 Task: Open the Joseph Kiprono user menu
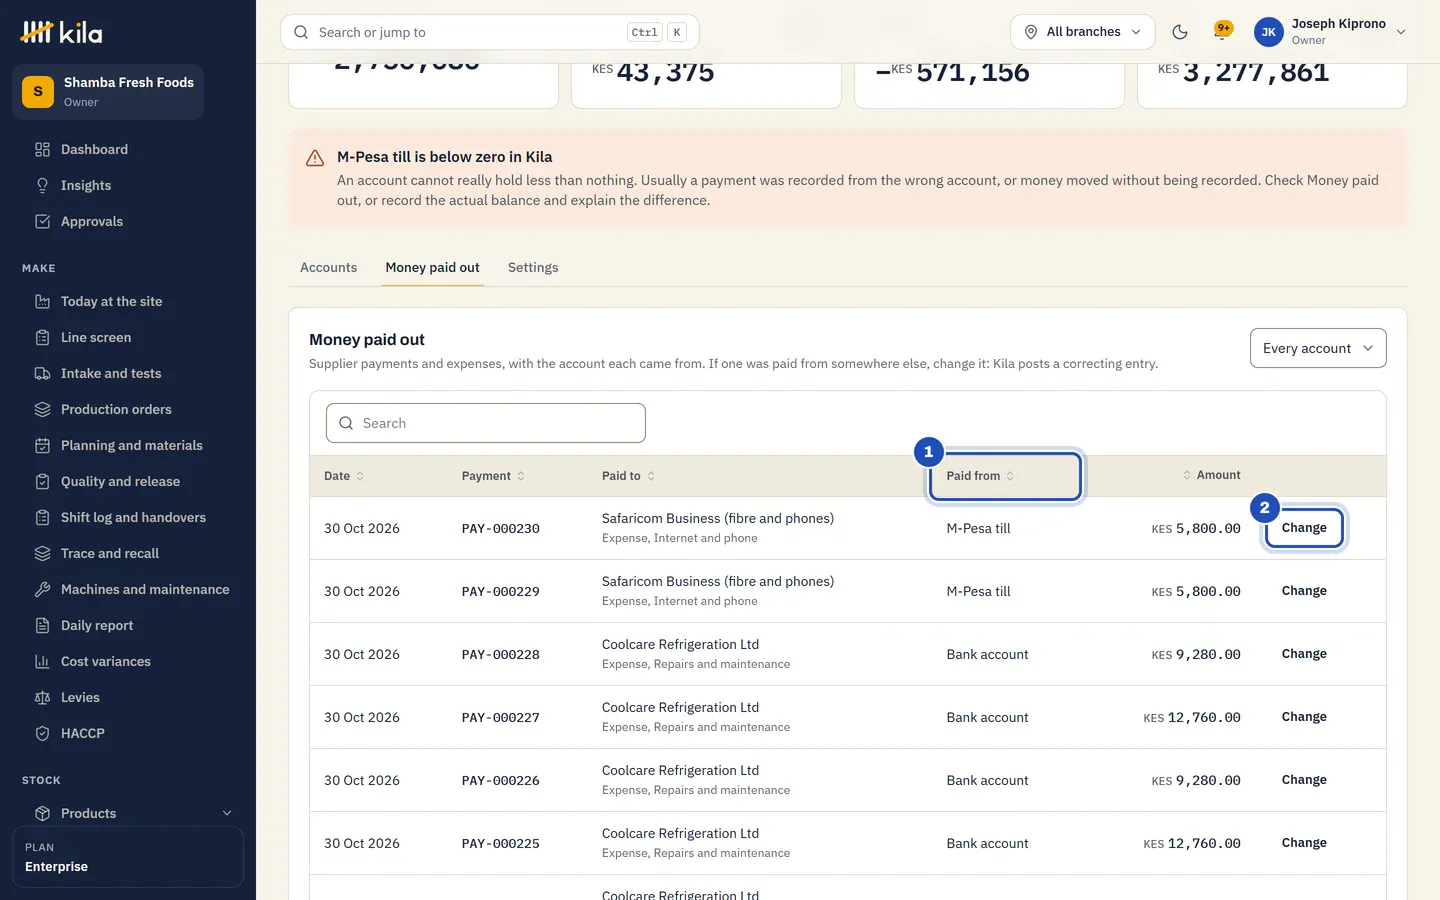click(x=1330, y=32)
